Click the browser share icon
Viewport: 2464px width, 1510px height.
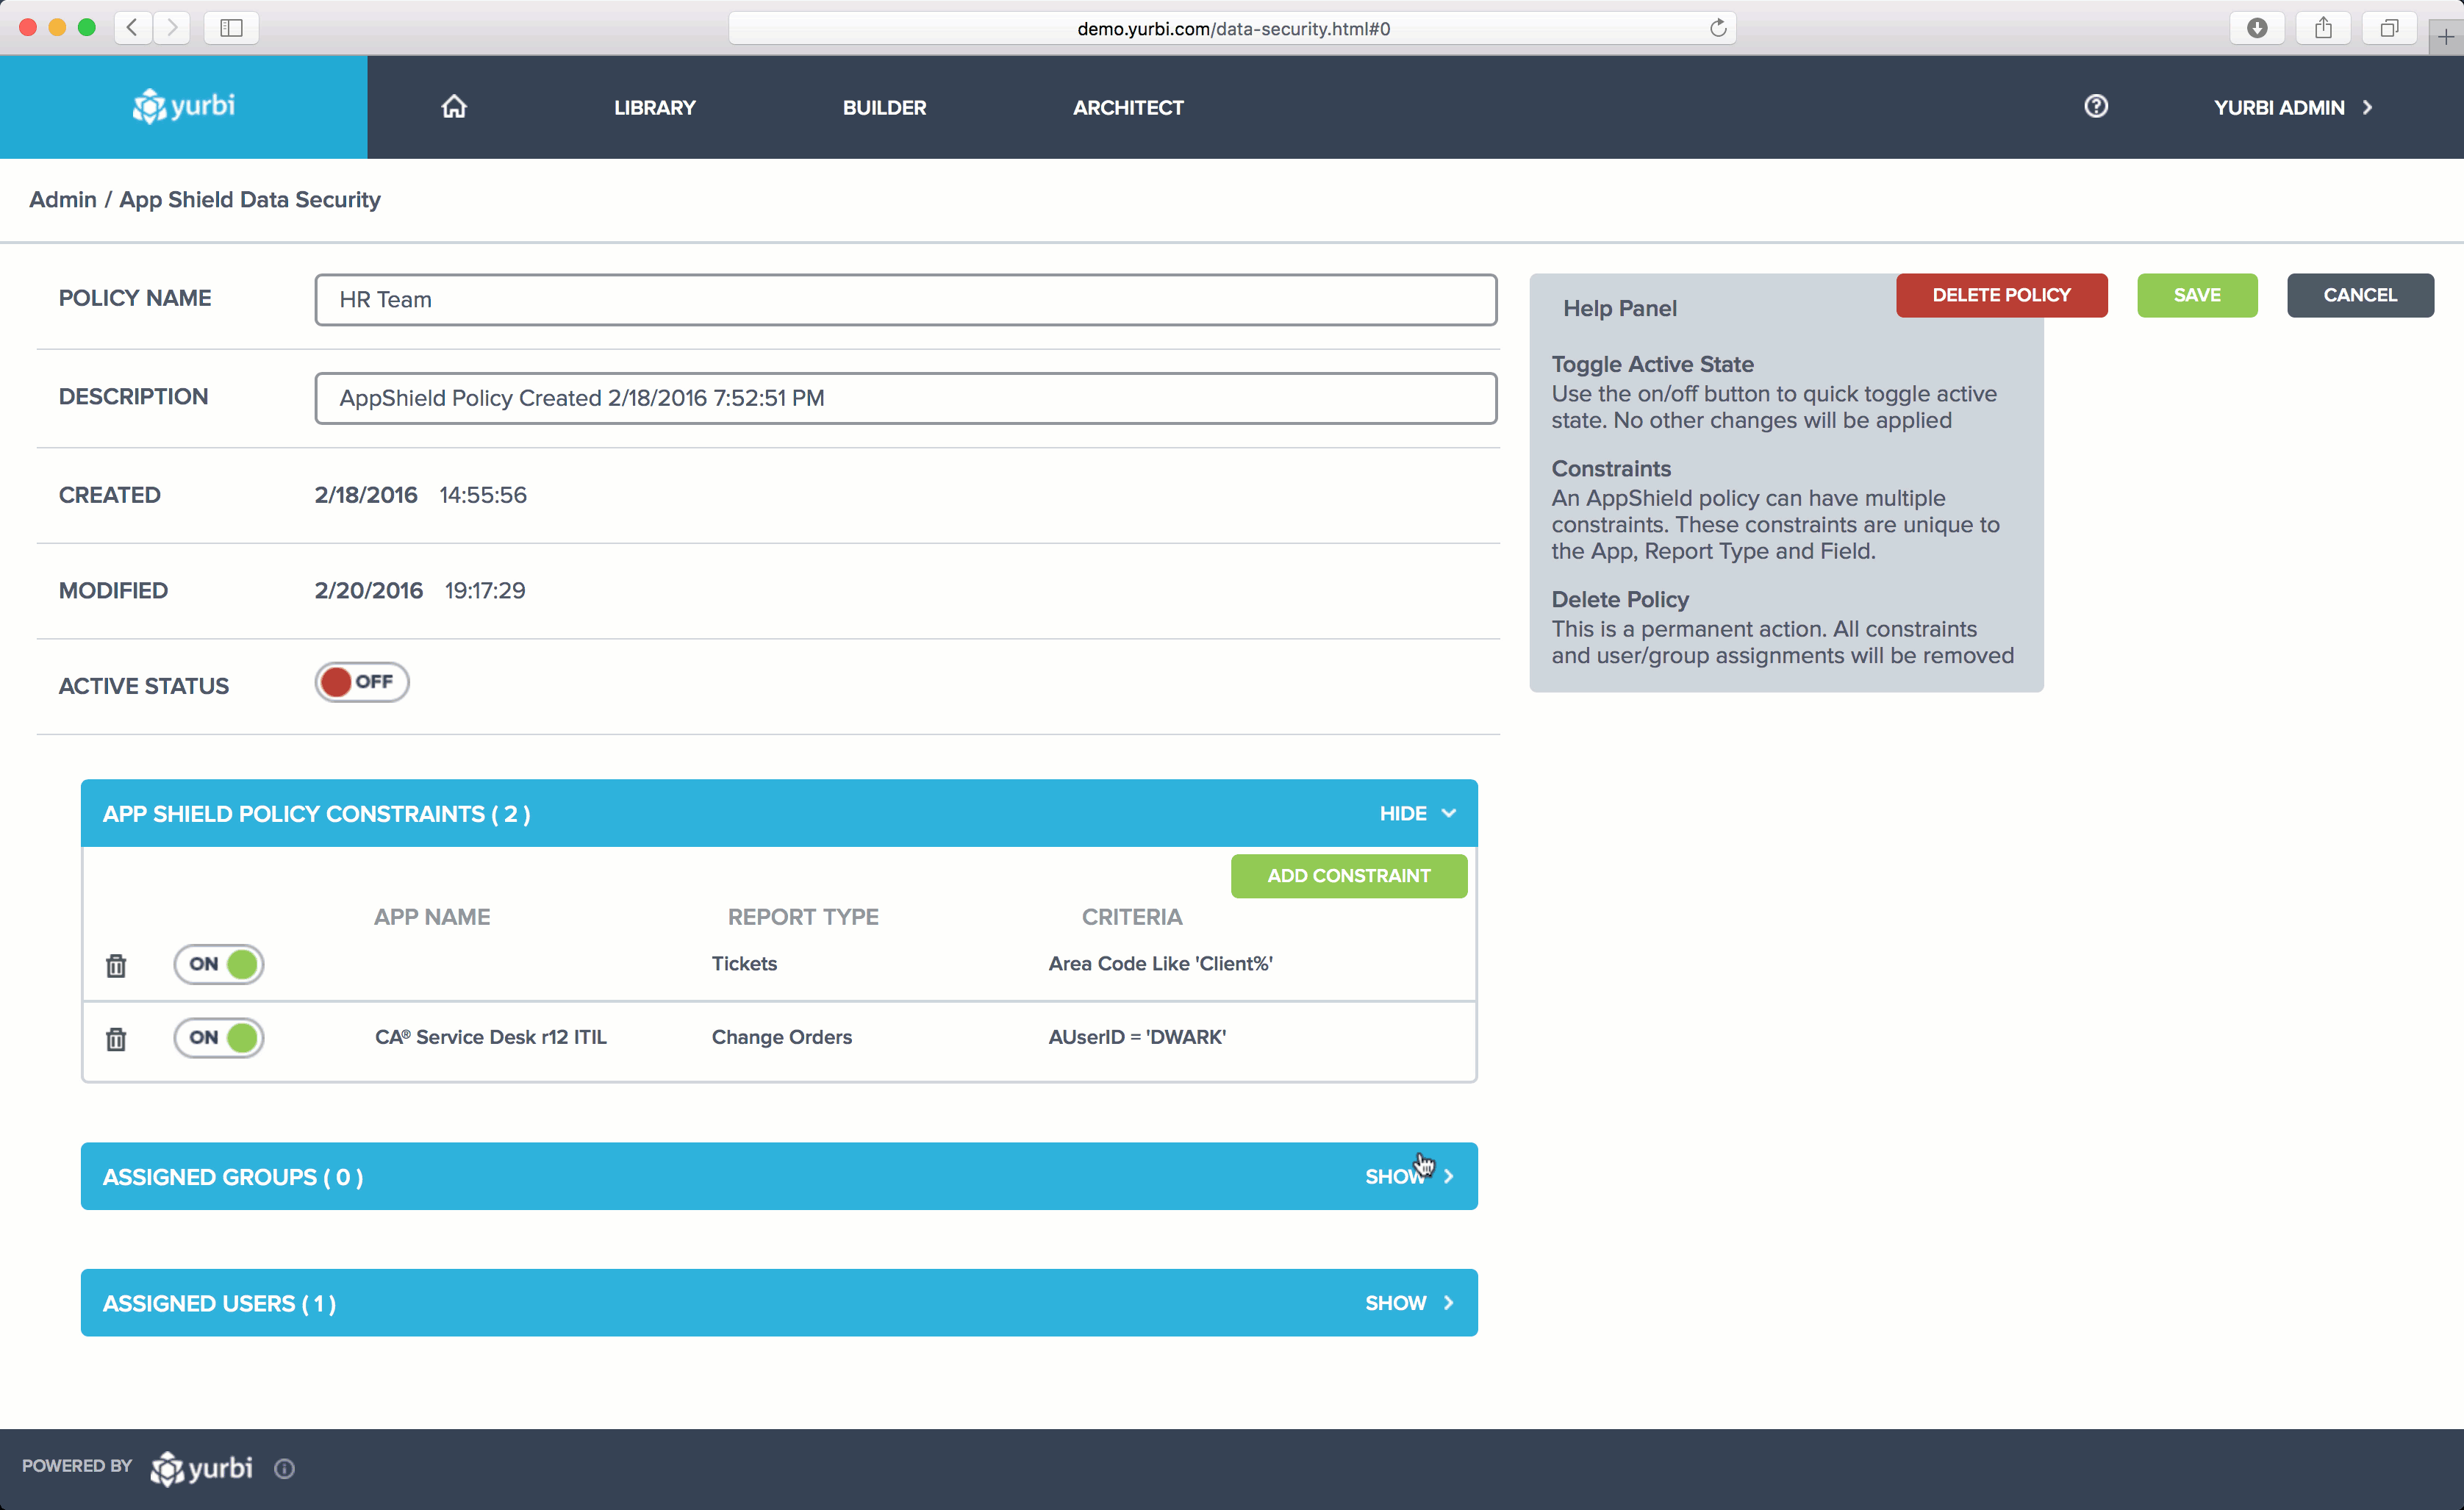[2323, 28]
